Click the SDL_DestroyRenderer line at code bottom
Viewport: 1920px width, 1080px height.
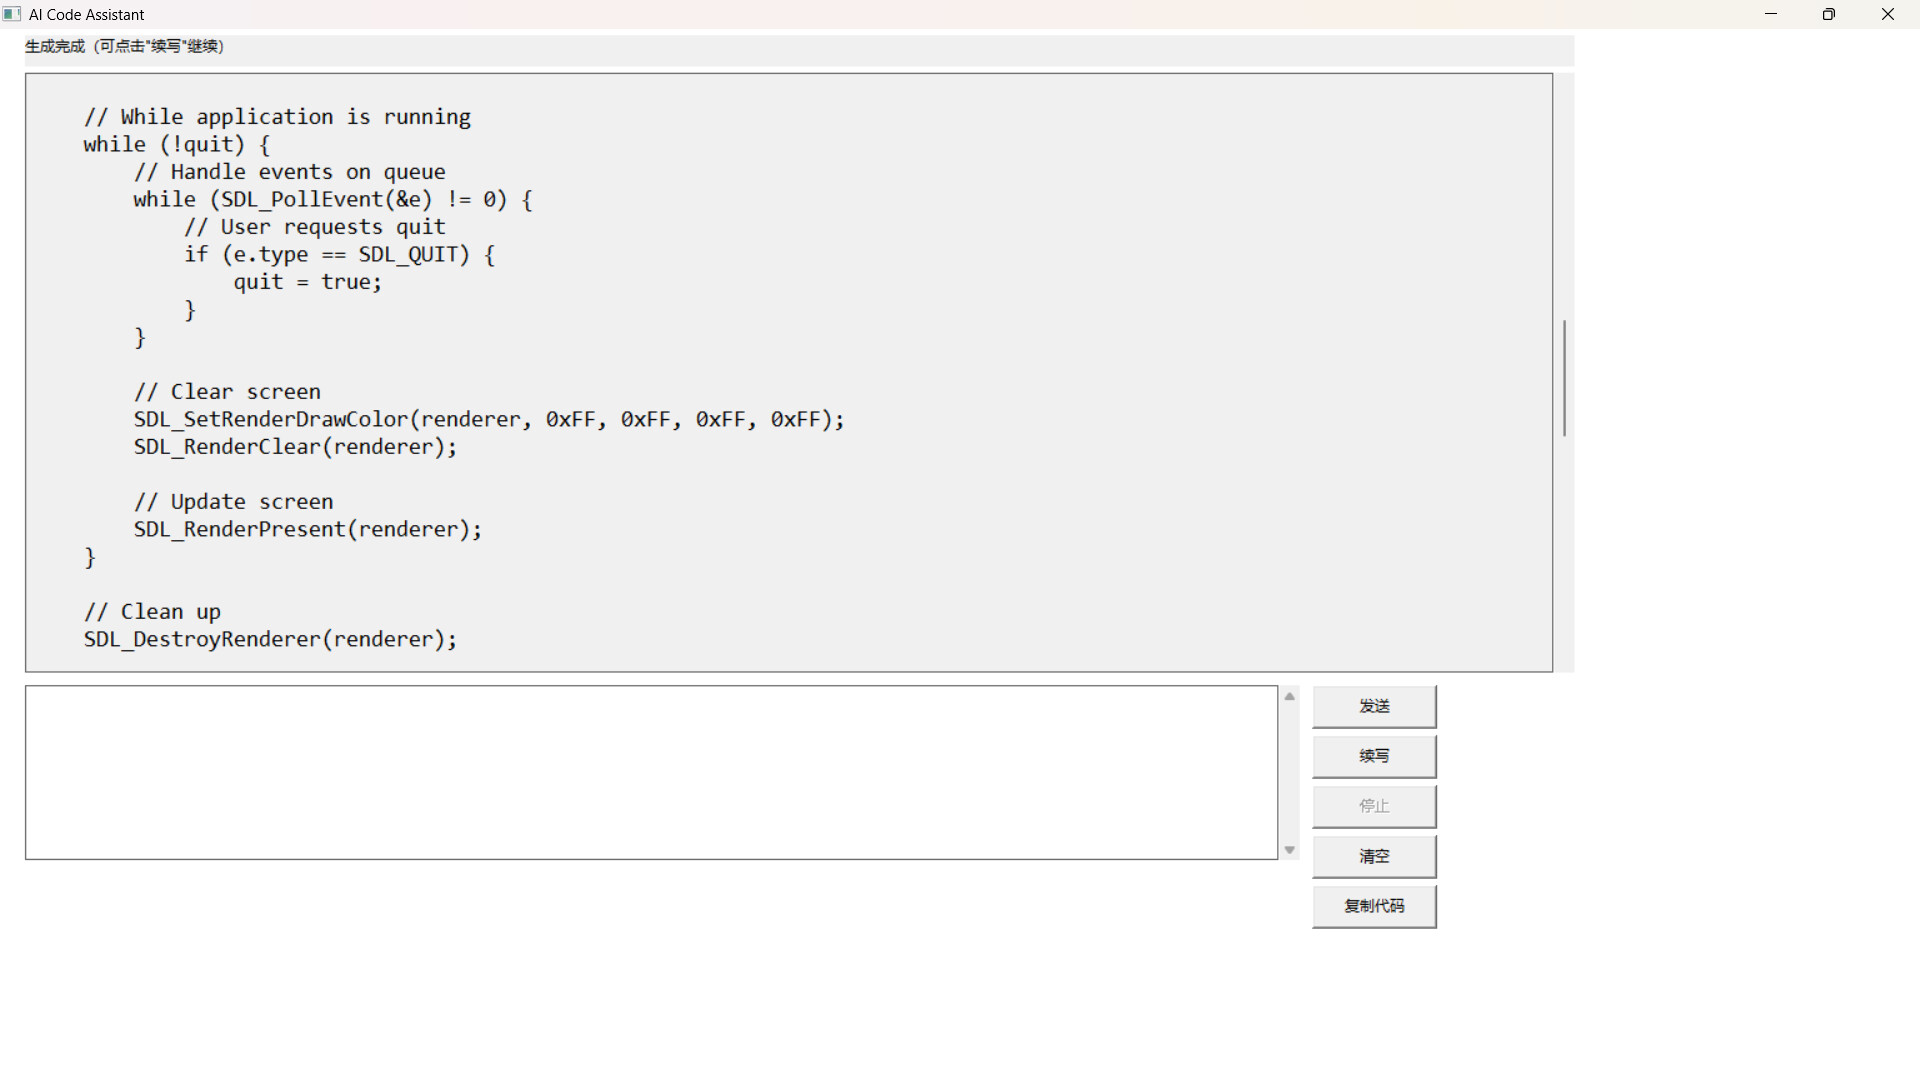coord(270,639)
